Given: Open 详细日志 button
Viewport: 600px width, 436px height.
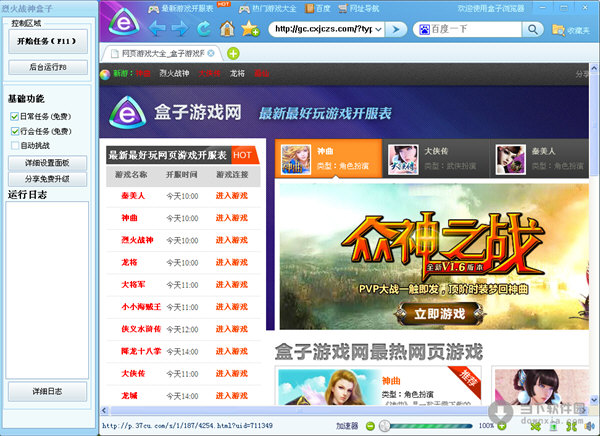Looking at the screenshot, I should click(x=47, y=391).
